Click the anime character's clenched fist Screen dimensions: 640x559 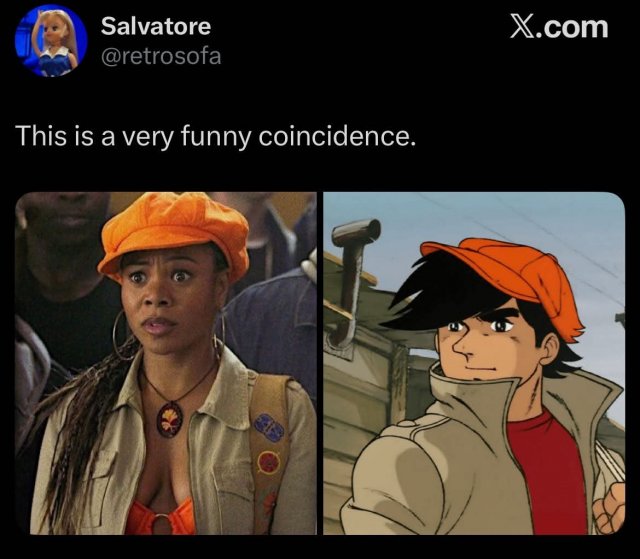tap(610, 508)
